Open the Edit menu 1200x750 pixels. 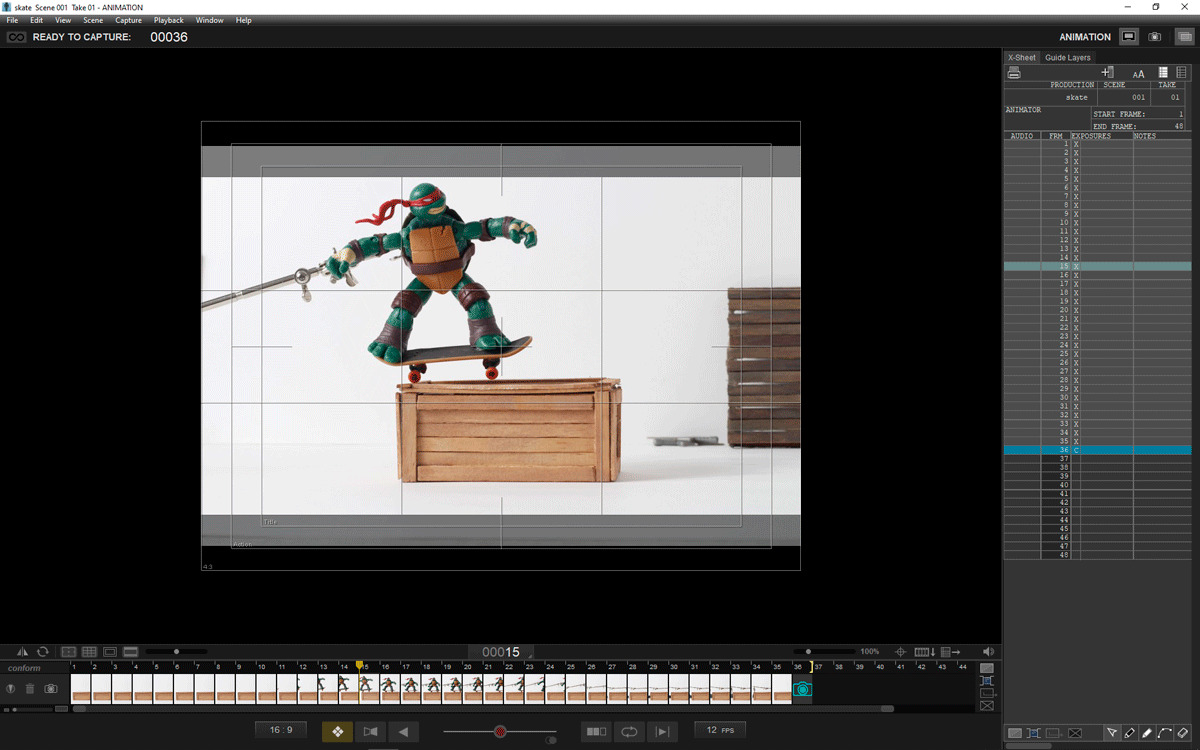(x=36, y=20)
